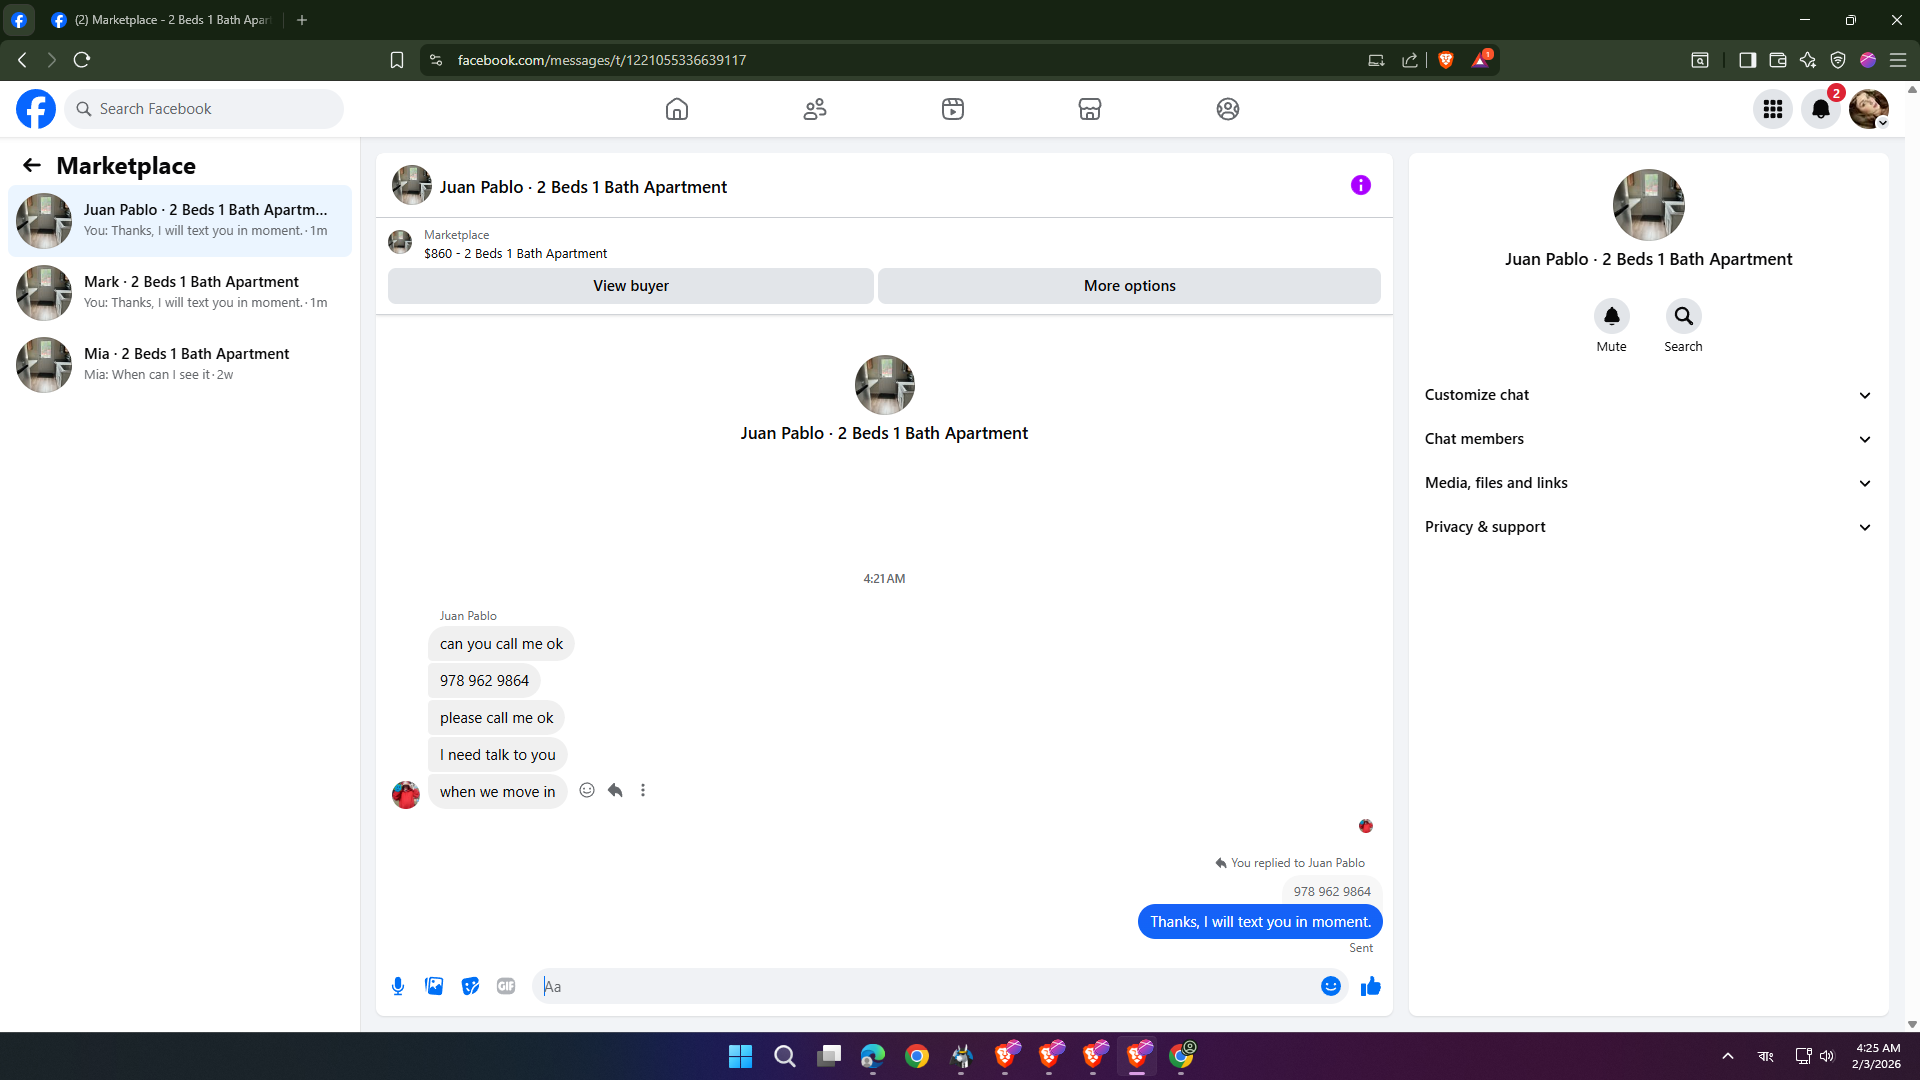Open the Facebook notifications bell
Image resolution: width=1920 pixels, height=1080 pixels.
[1821, 109]
